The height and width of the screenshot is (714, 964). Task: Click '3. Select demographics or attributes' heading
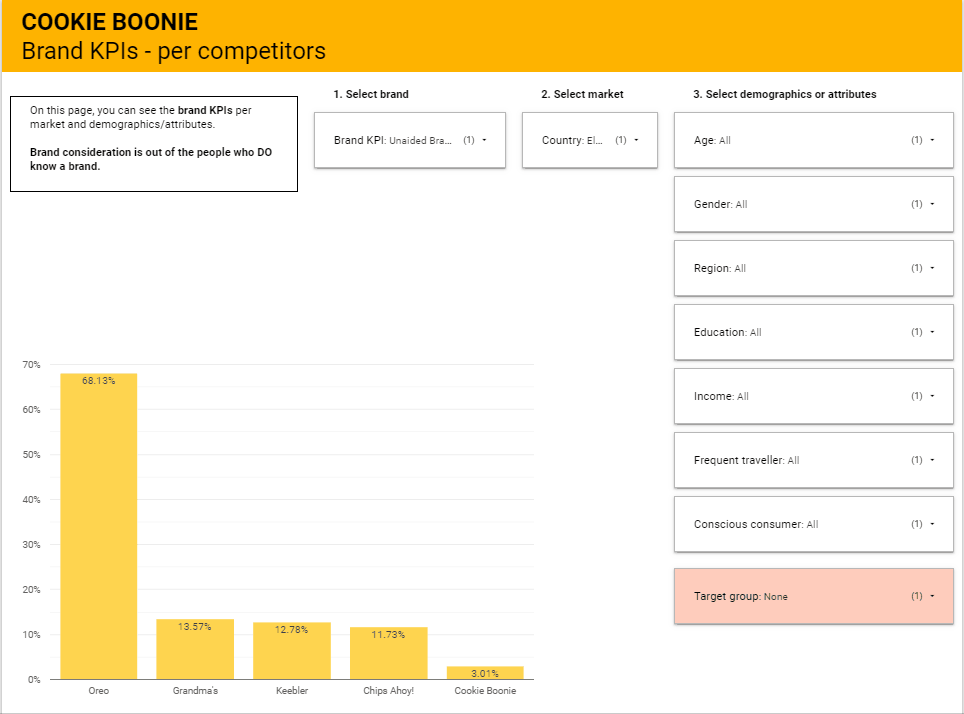coord(784,94)
